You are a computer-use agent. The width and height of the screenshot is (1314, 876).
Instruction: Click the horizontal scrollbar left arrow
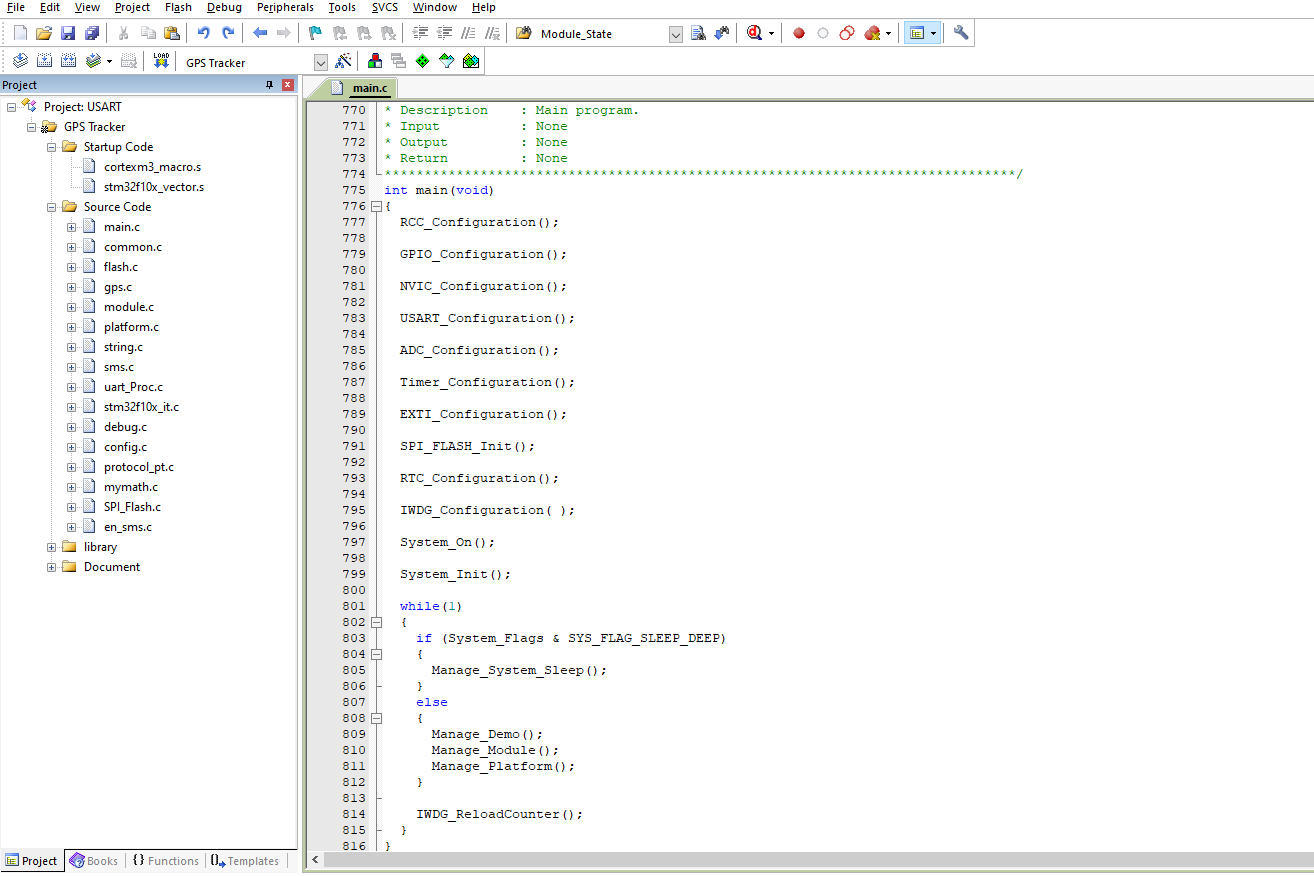coord(316,860)
